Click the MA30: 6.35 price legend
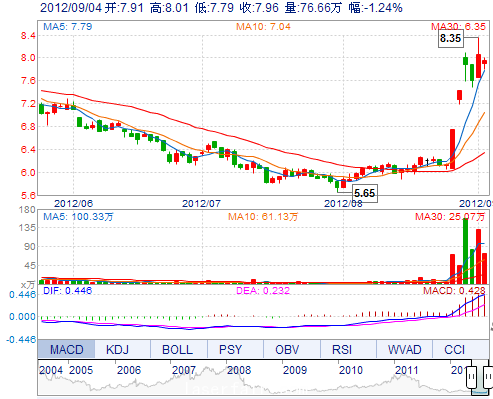Image resolution: width=493 pixels, height=399 pixels. (458, 26)
